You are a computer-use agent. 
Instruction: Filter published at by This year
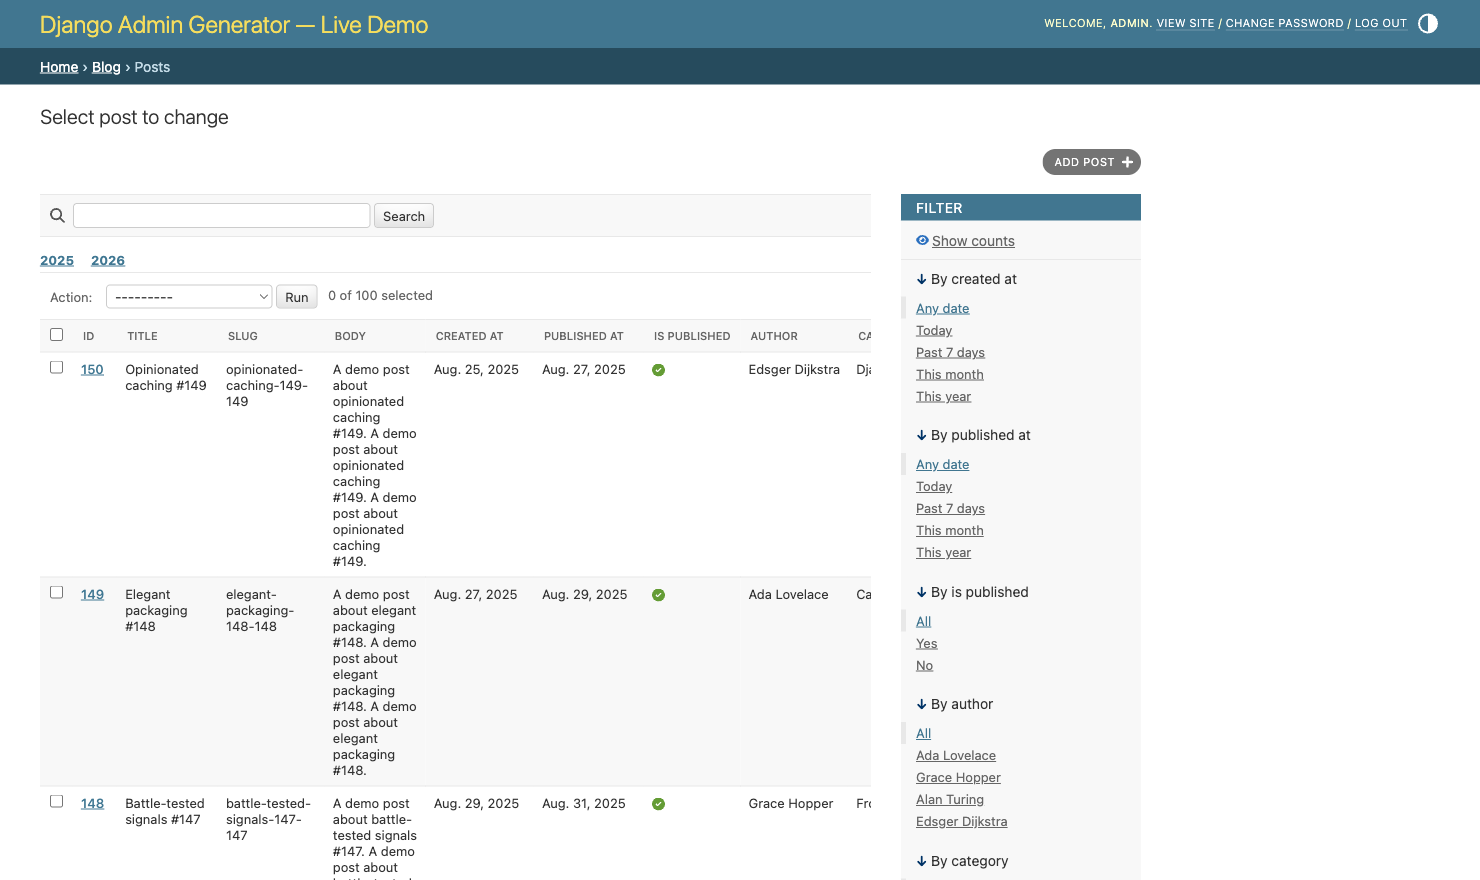tap(943, 553)
